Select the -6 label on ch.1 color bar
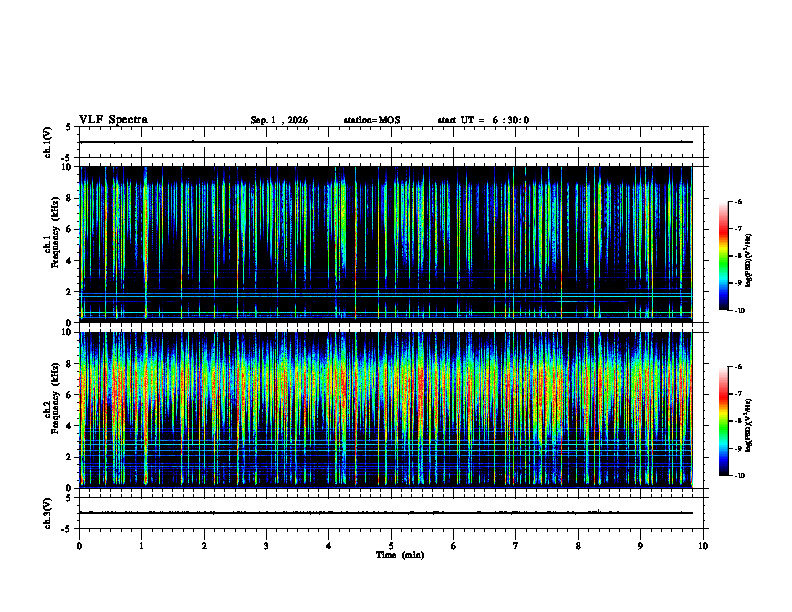 point(738,202)
